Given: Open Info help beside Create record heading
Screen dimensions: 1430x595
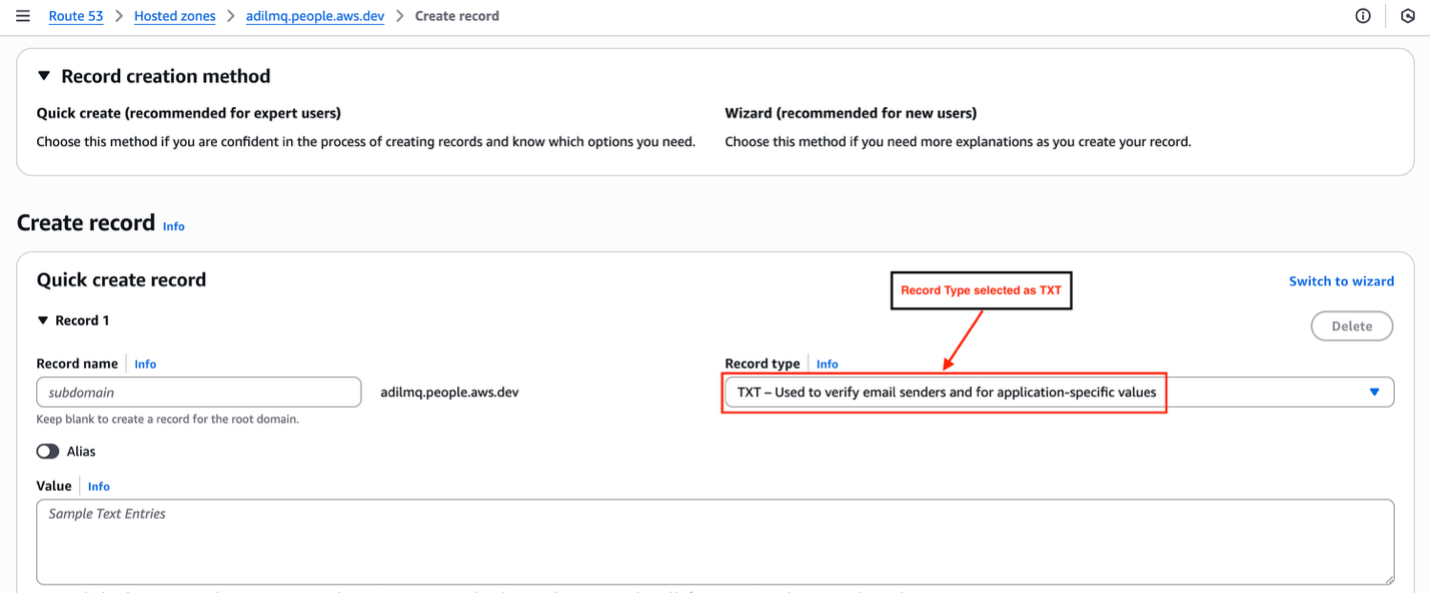Looking at the screenshot, I should [x=173, y=226].
